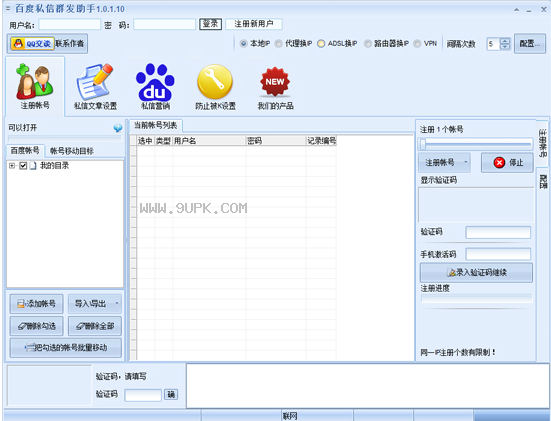Toggle the 我的目录 checkbox
This screenshot has width=551, height=421.
[x=23, y=166]
